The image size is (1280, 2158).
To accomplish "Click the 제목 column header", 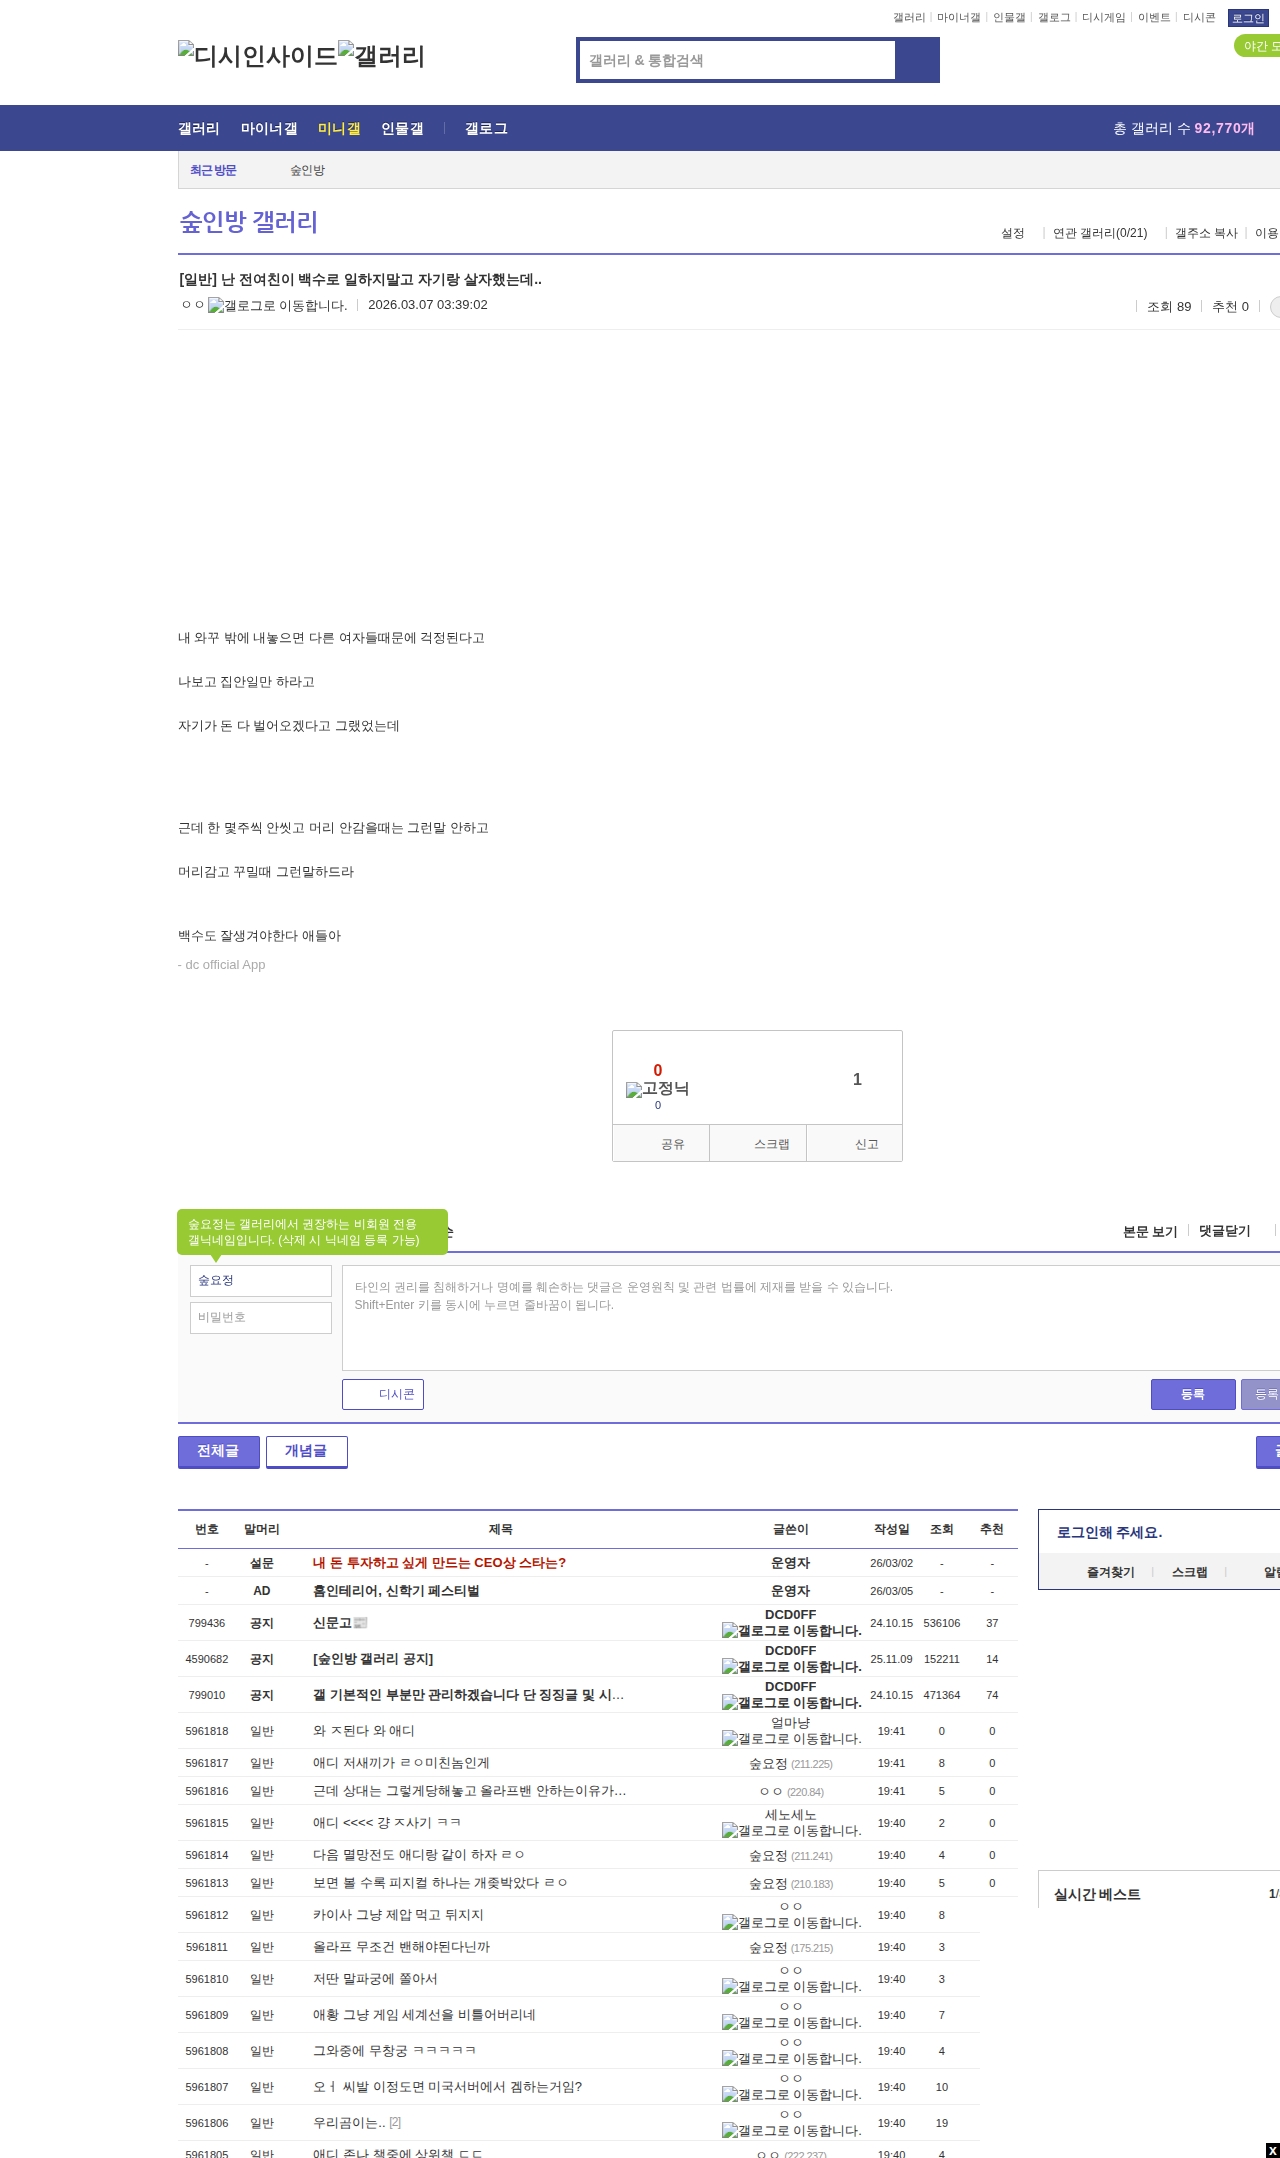I will click(500, 1529).
